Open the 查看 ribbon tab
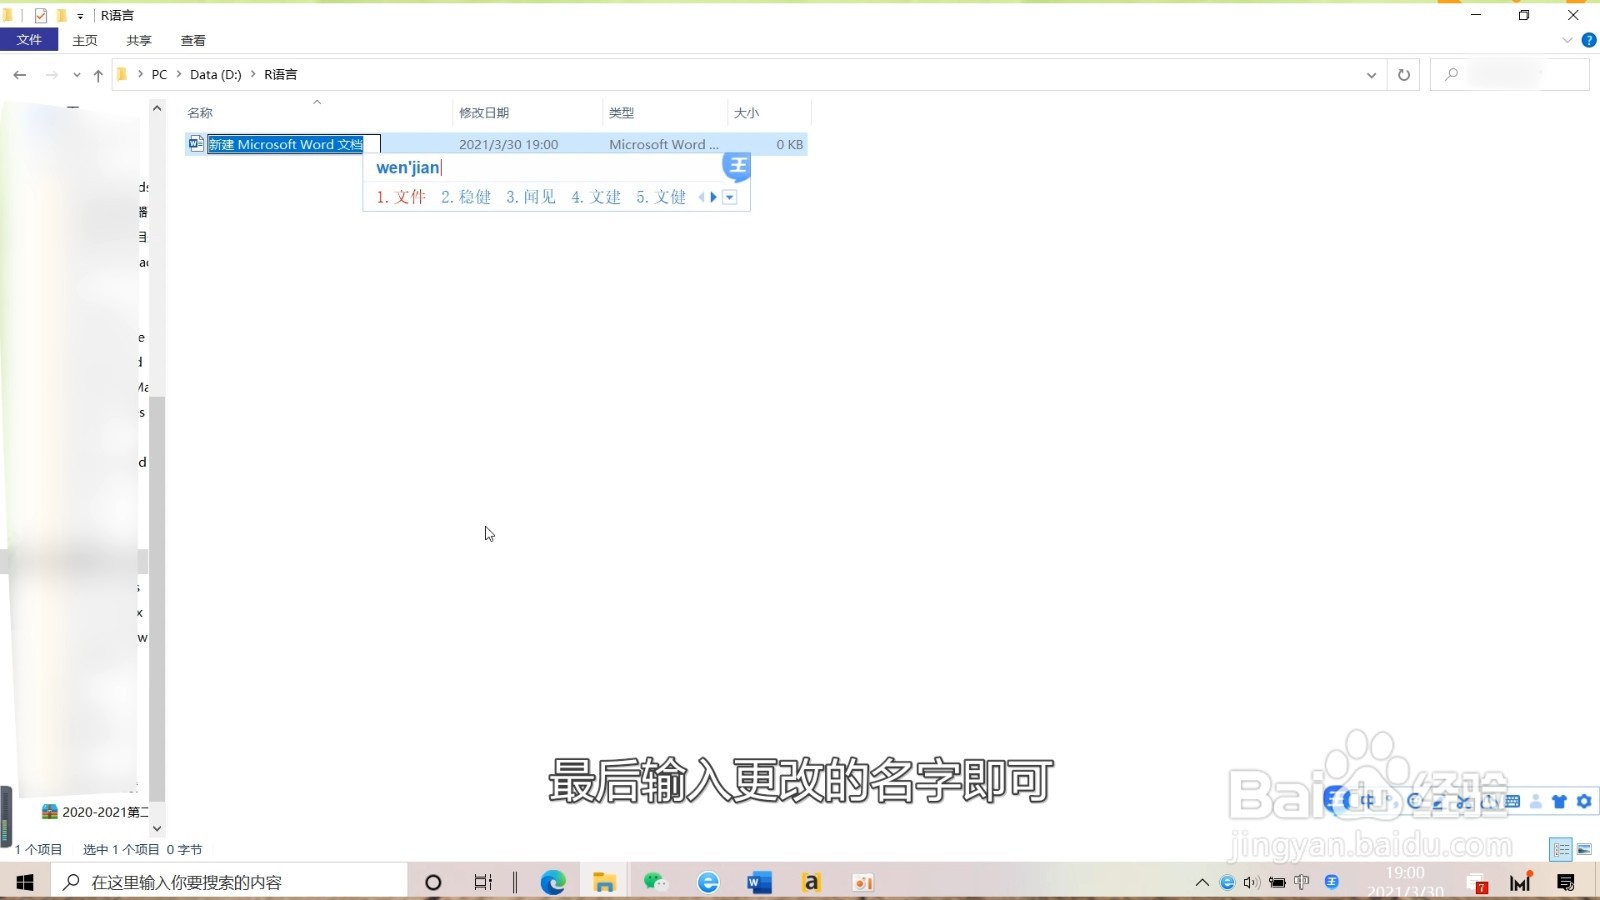This screenshot has height=900, width=1600. pyautogui.click(x=193, y=40)
